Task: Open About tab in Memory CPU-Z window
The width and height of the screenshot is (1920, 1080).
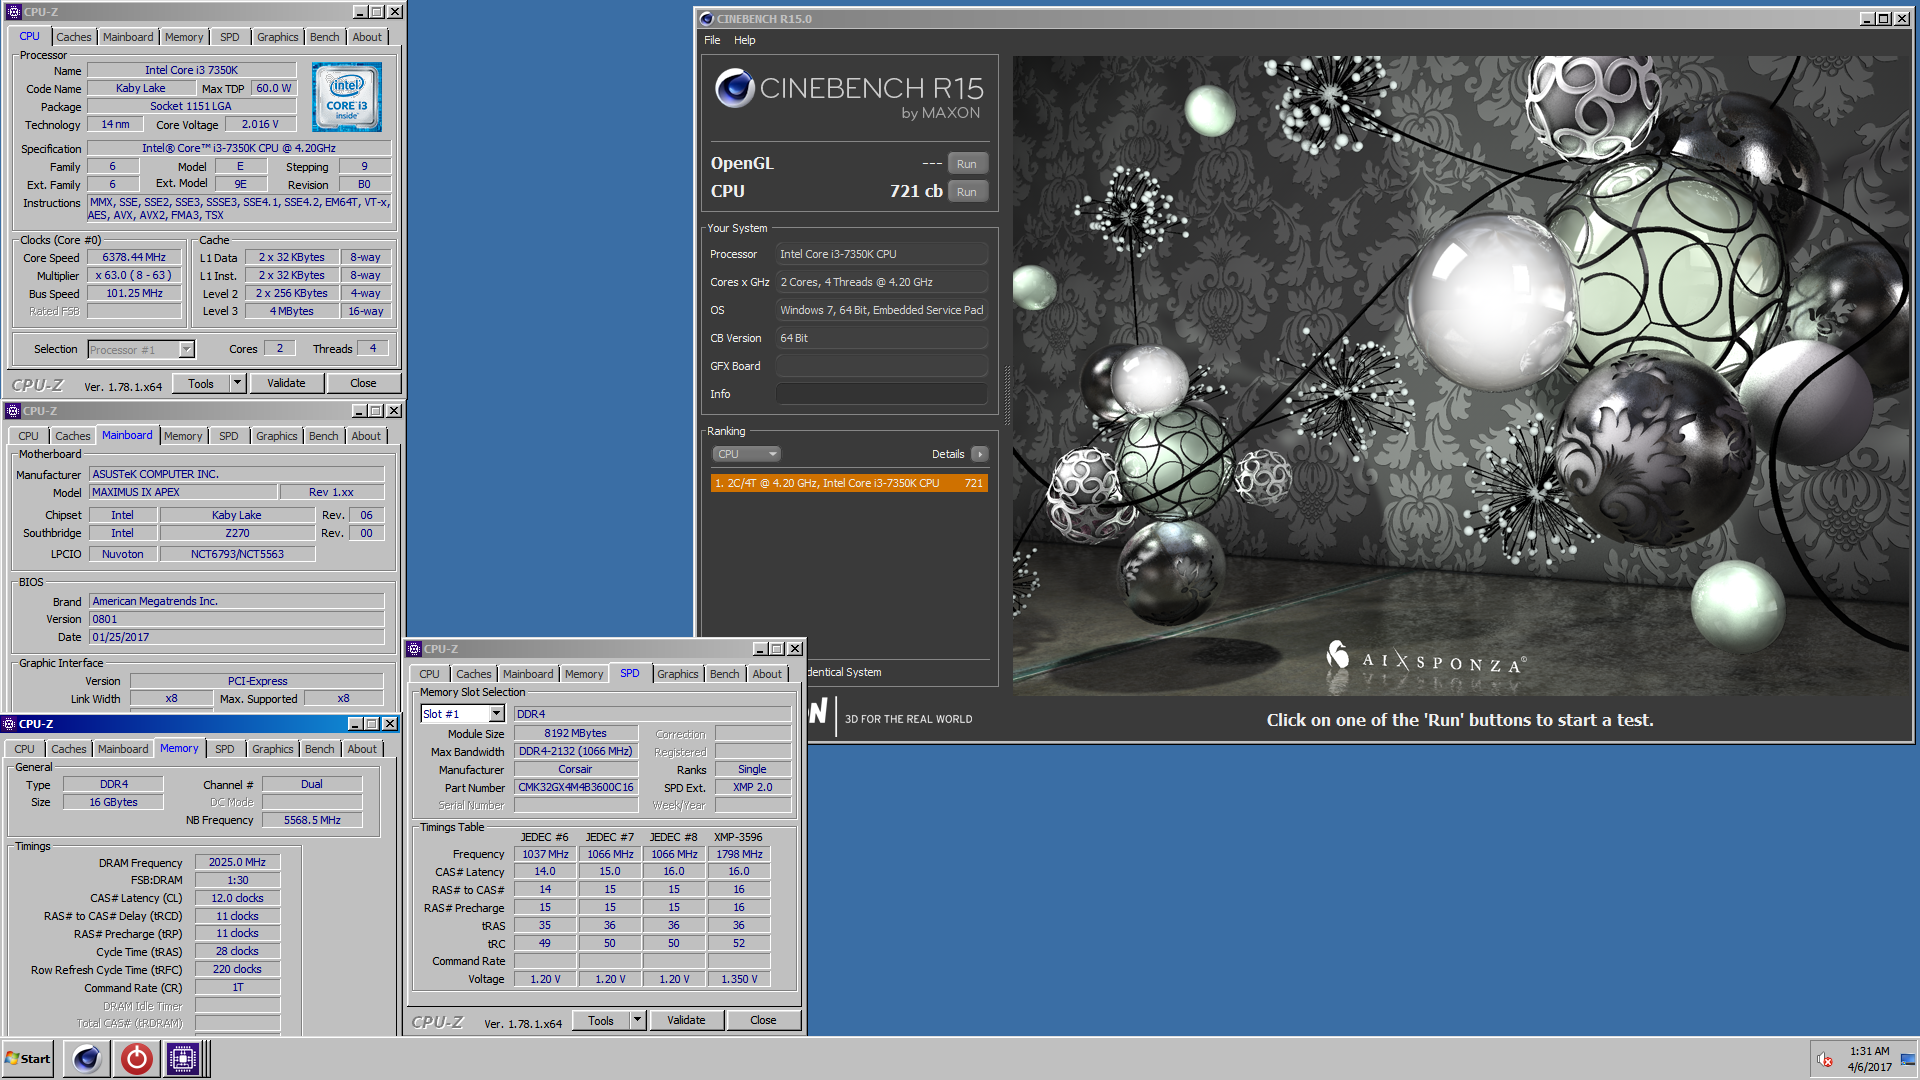Action: click(362, 749)
